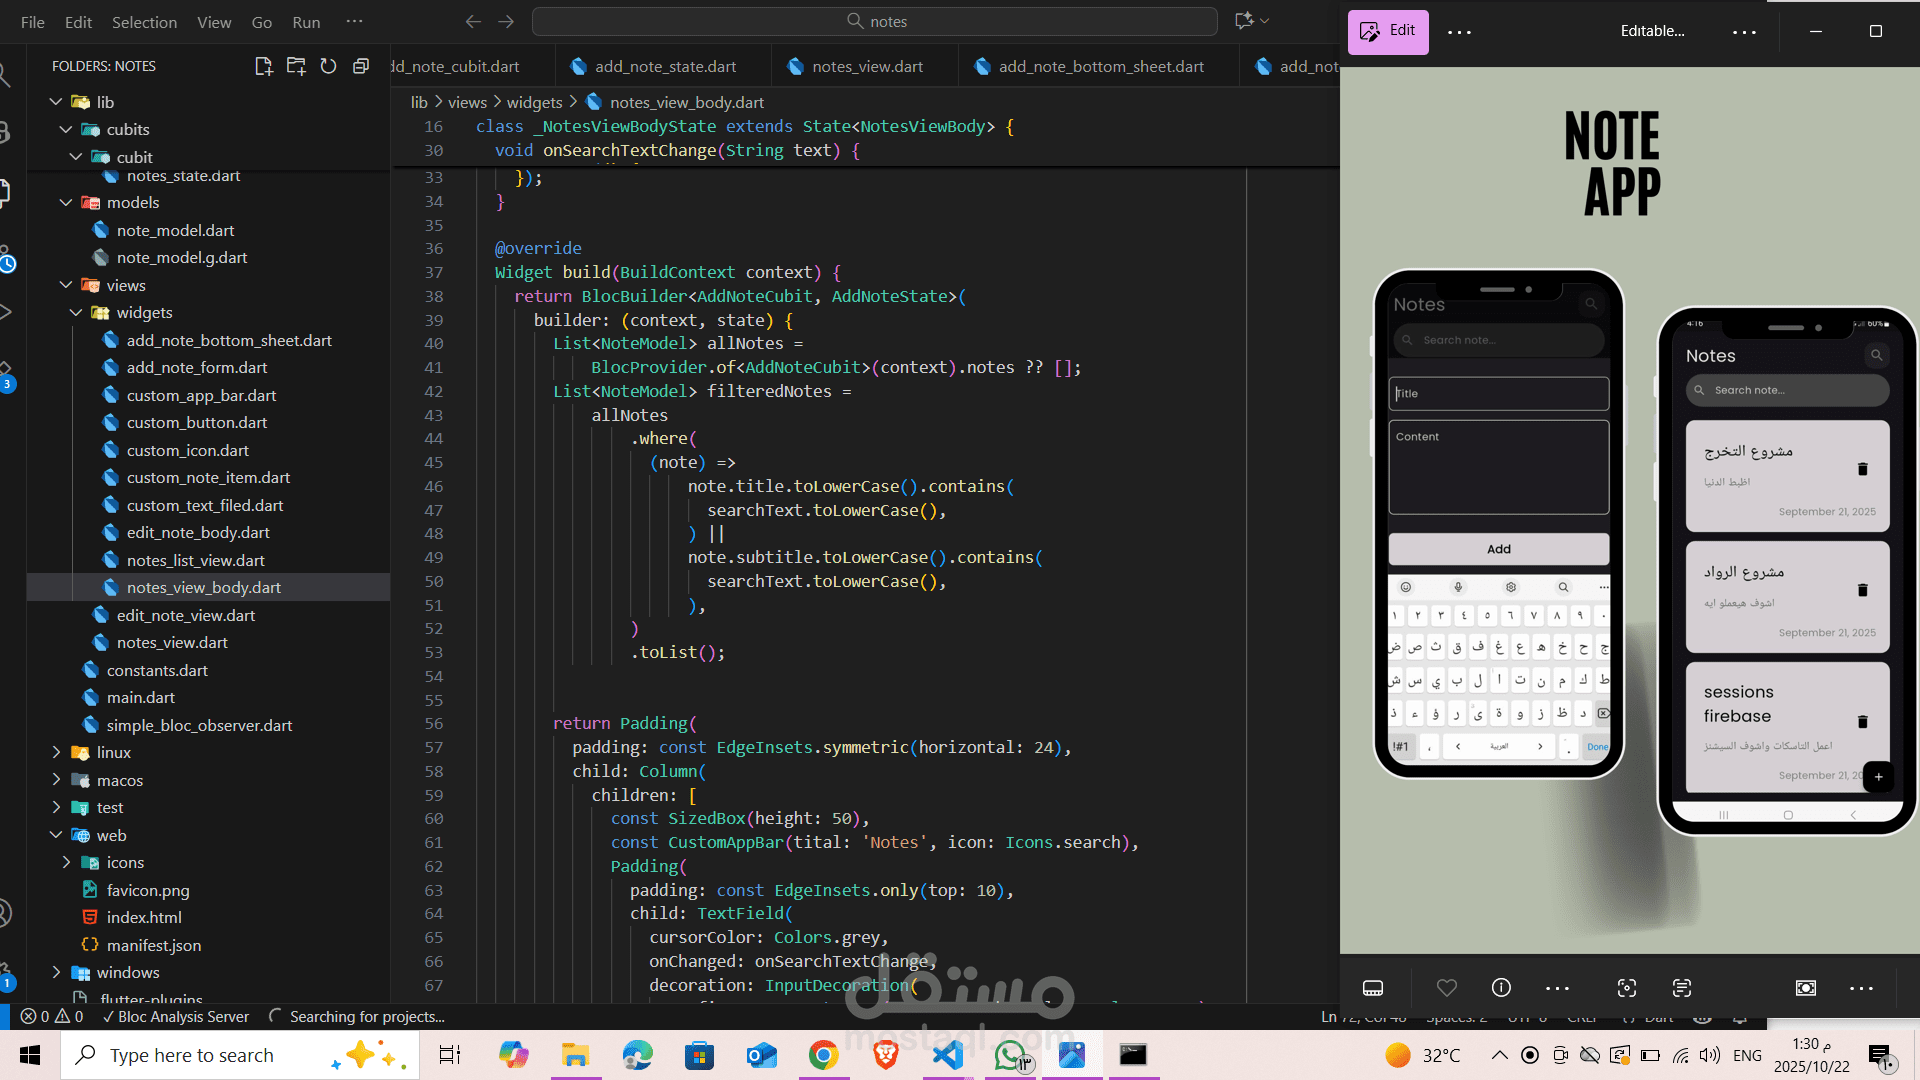Expand the linux folder
Viewport: 1920px width, 1080px height.
[56, 752]
